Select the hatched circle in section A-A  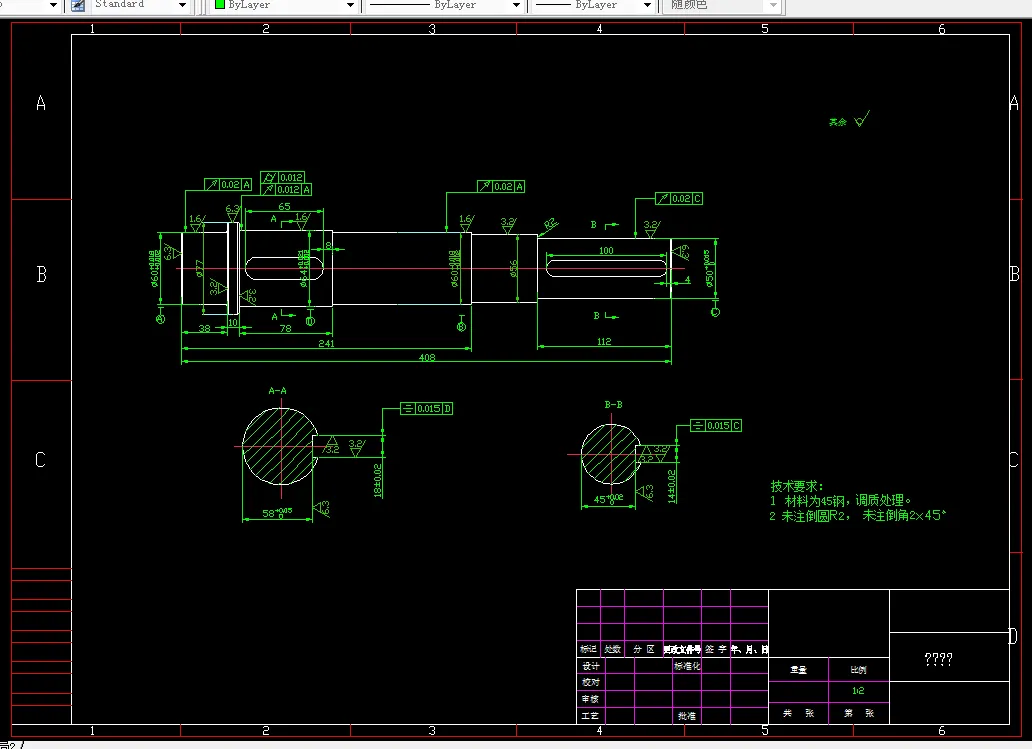[x=280, y=446]
